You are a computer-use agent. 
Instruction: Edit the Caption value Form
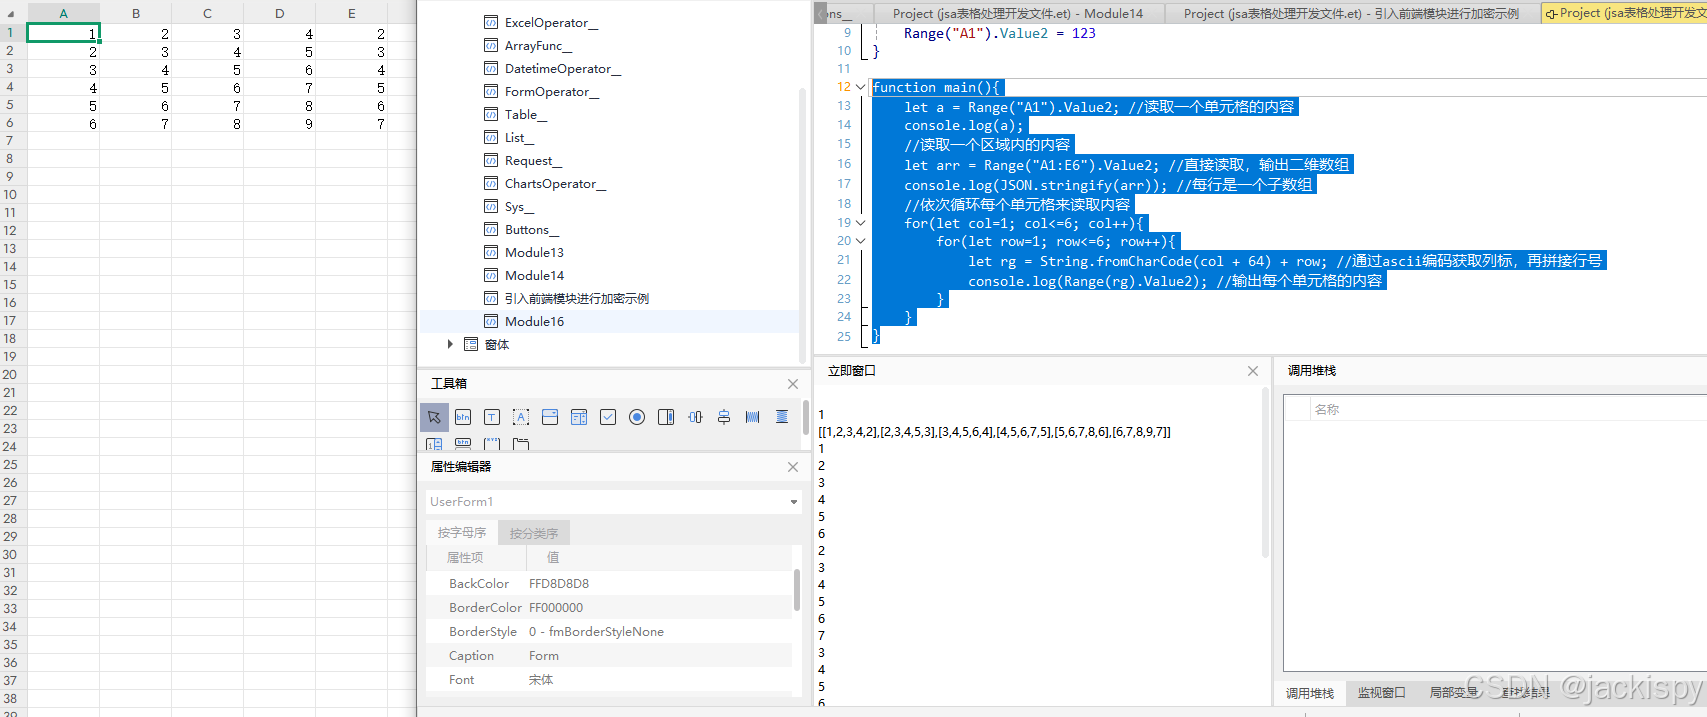coord(544,656)
